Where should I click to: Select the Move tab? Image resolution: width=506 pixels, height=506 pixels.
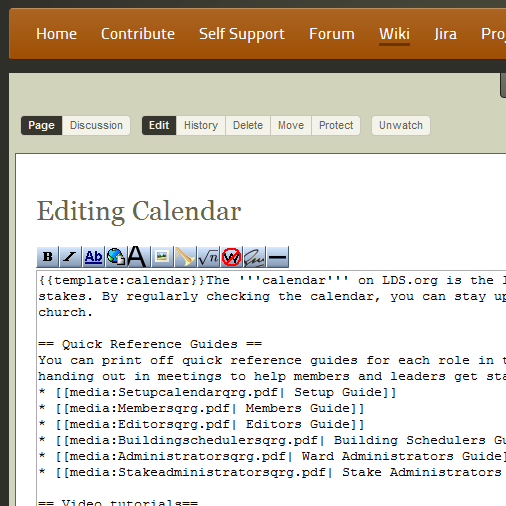(291, 125)
